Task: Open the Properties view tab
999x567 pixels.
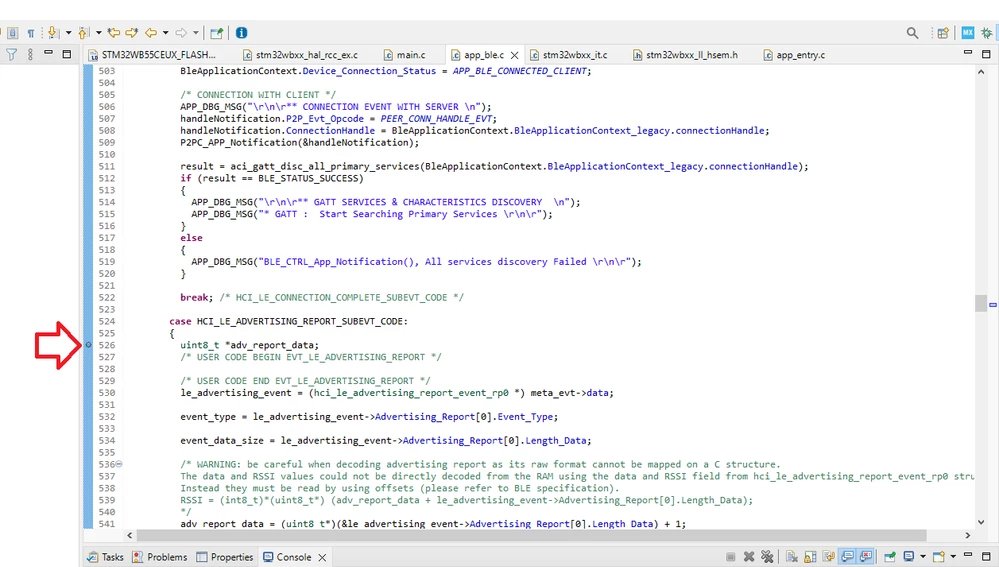Action: (x=224, y=557)
